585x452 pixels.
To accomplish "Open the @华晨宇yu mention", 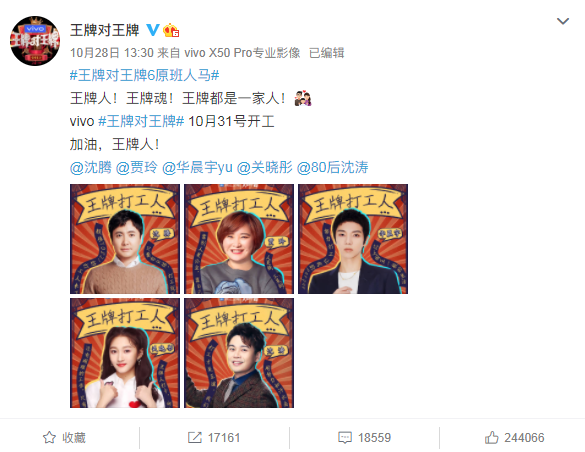I will click(197, 167).
